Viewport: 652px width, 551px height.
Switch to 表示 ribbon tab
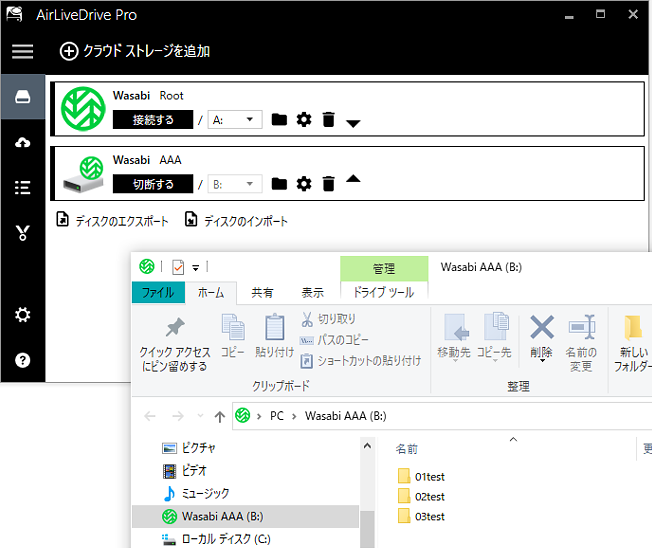click(312, 293)
